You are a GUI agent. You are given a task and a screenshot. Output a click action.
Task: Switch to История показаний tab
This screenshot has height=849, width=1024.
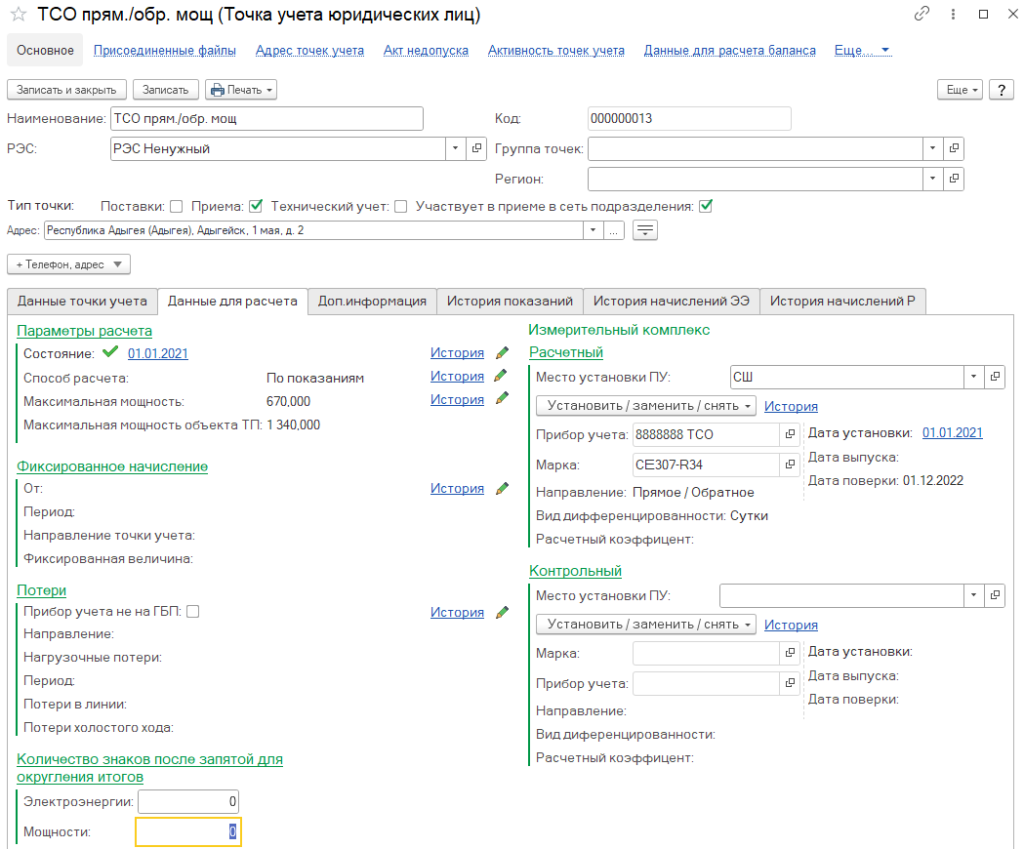[509, 301]
